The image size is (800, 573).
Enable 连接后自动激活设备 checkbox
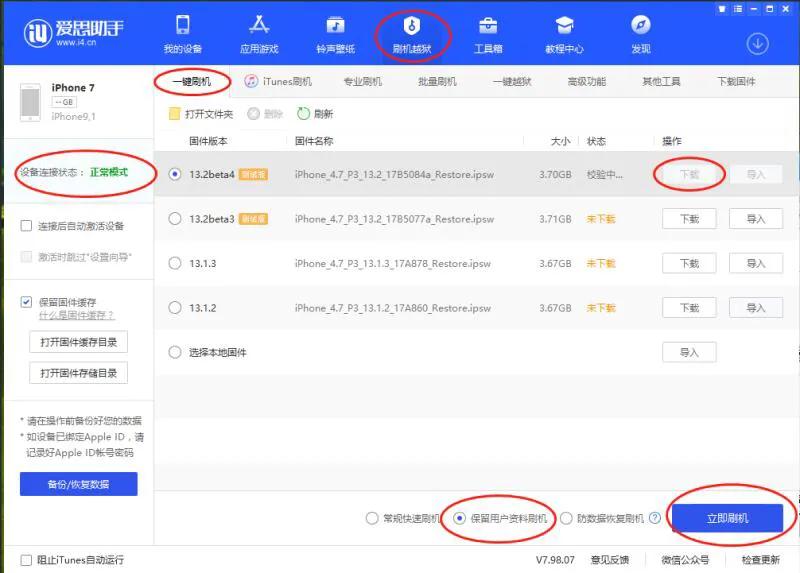coord(26,226)
